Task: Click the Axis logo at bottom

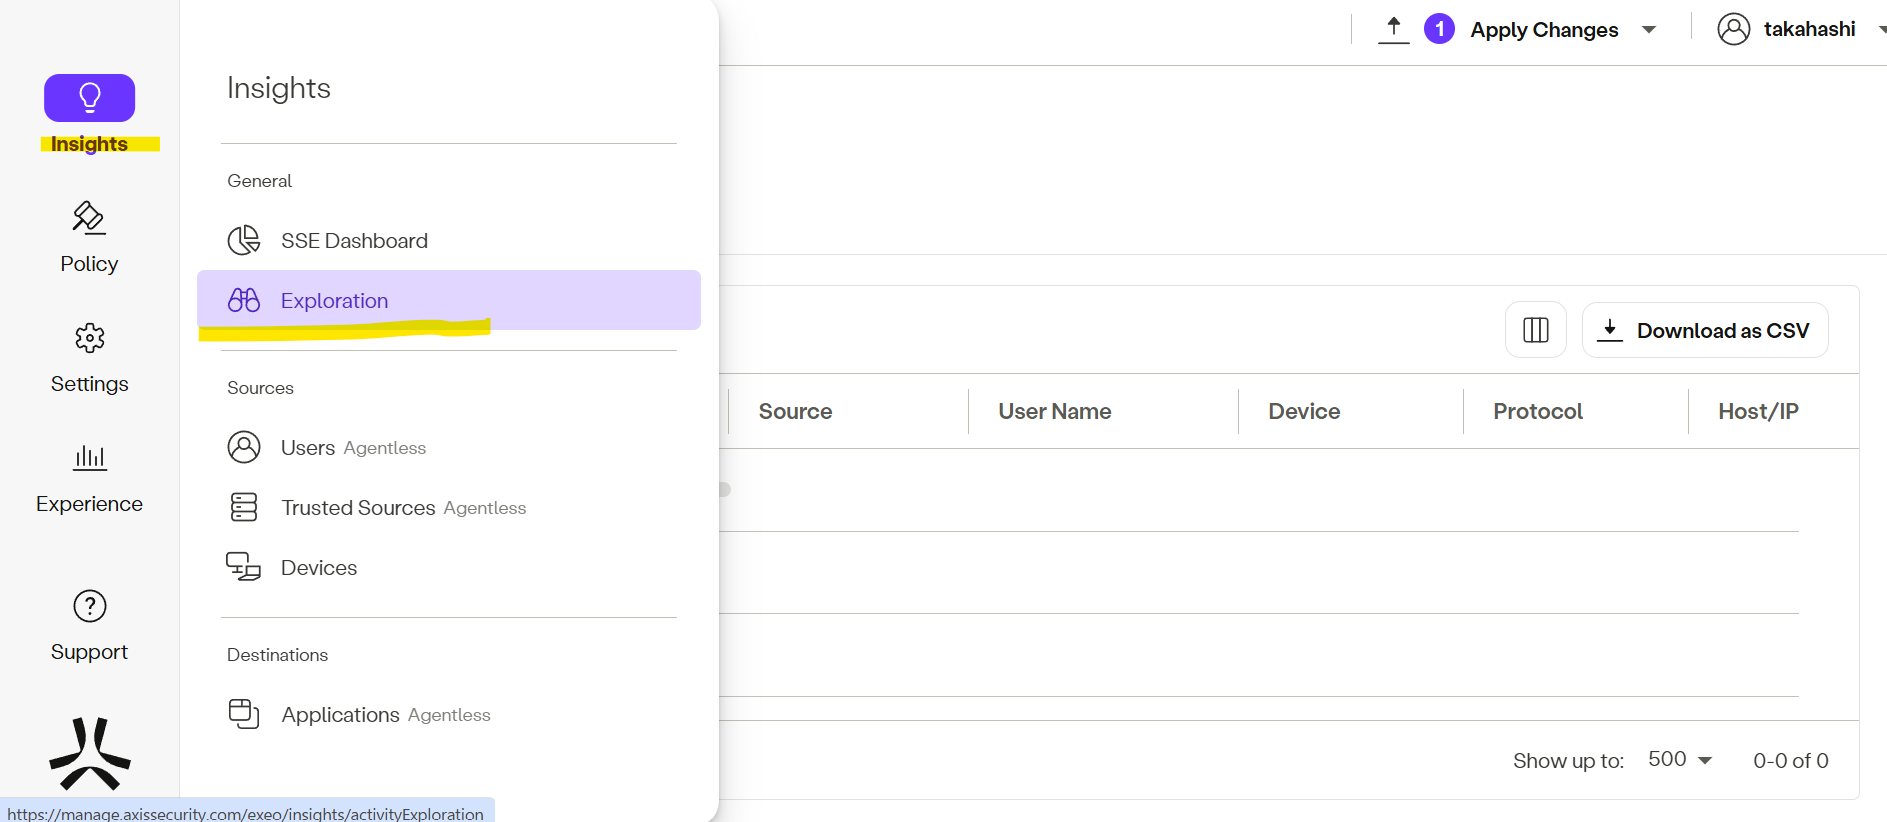Action: (x=89, y=753)
